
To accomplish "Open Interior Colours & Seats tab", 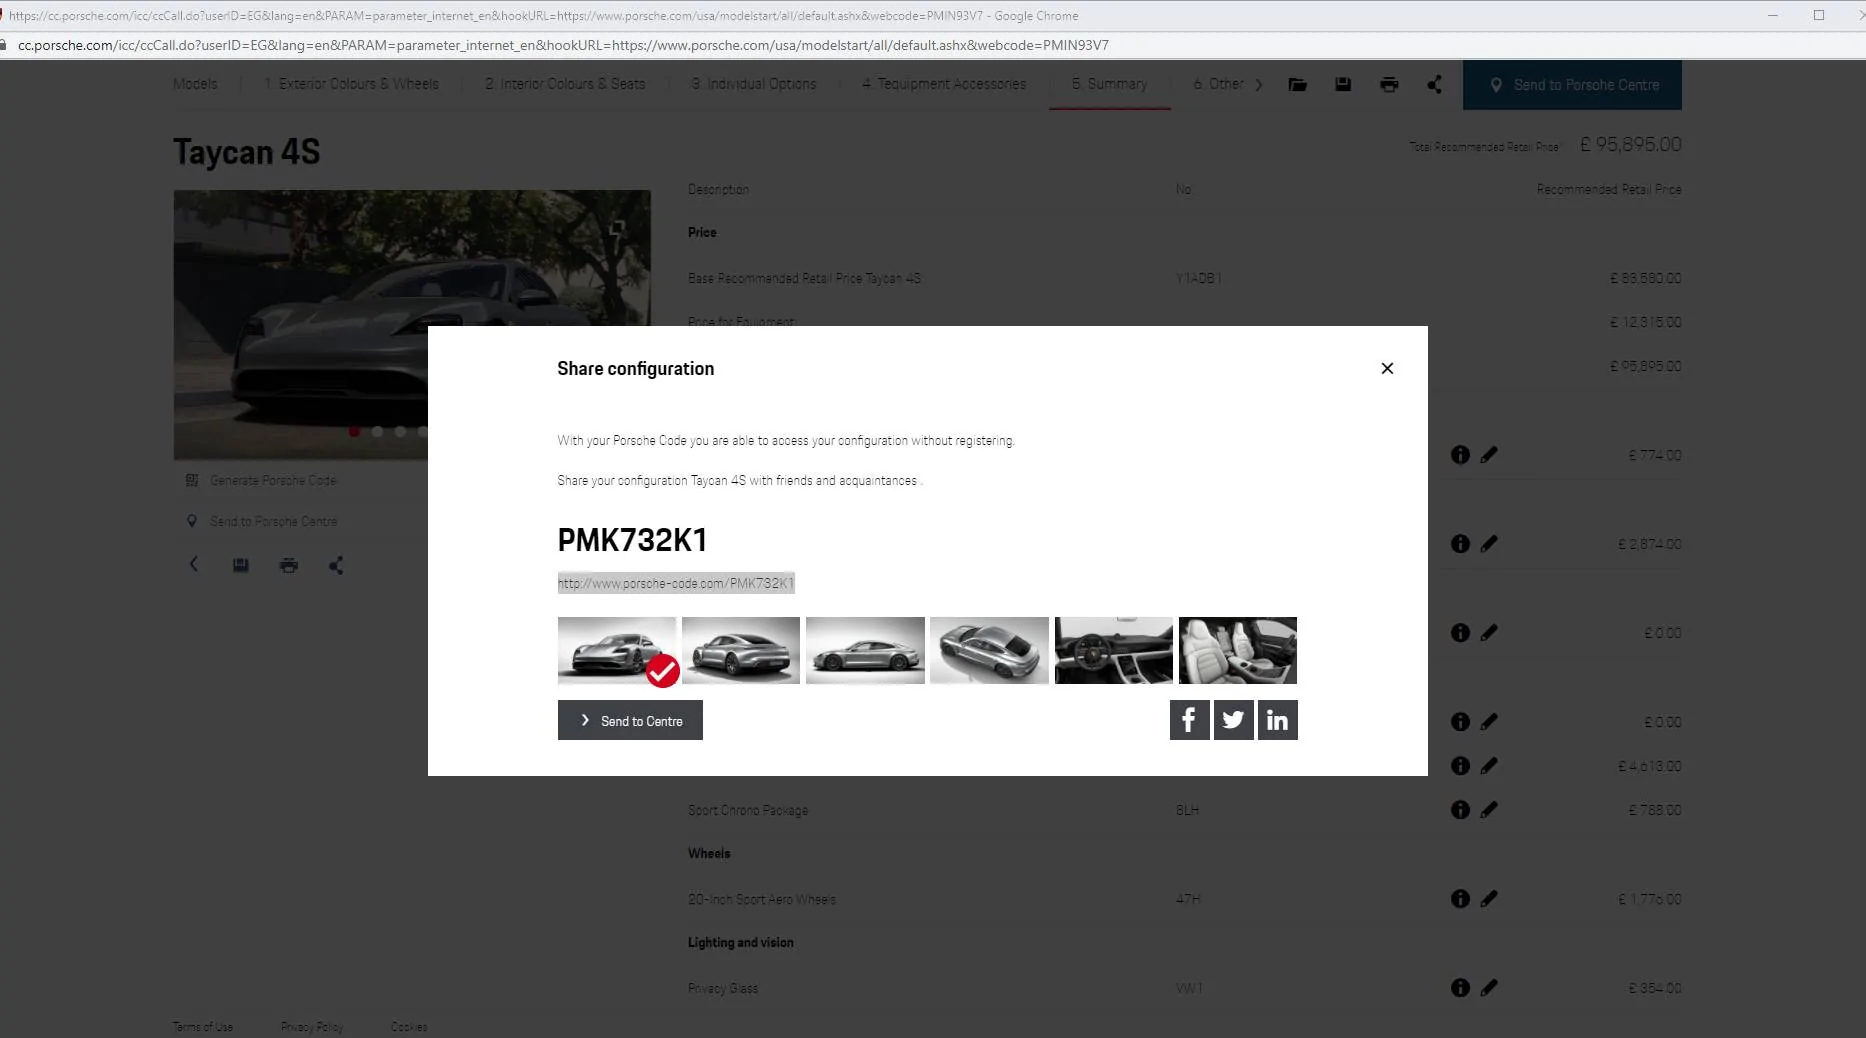I will pyautogui.click(x=565, y=84).
